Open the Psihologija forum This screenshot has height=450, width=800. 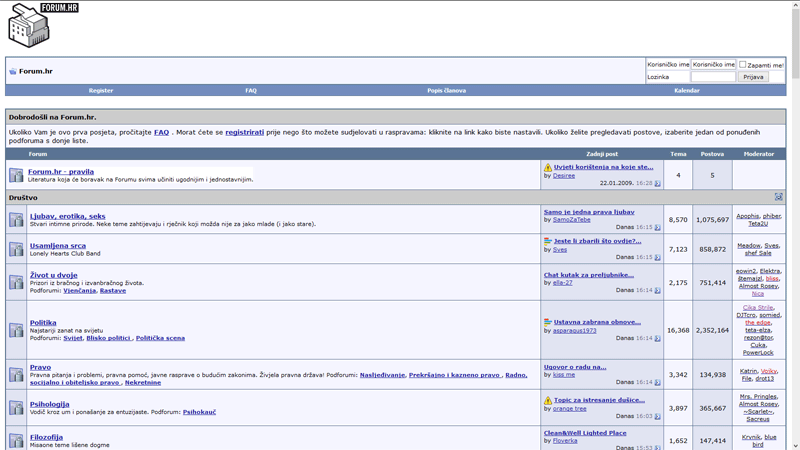point(49,404)
